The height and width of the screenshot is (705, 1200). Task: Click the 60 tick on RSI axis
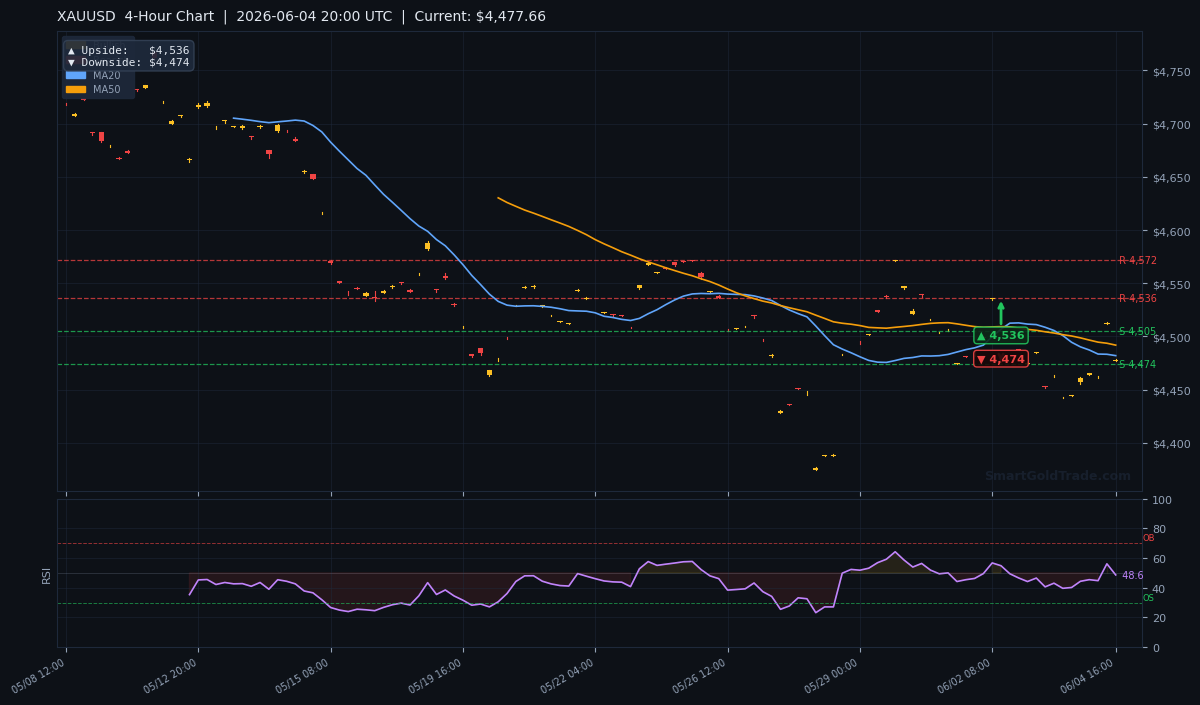[1159, 558]
